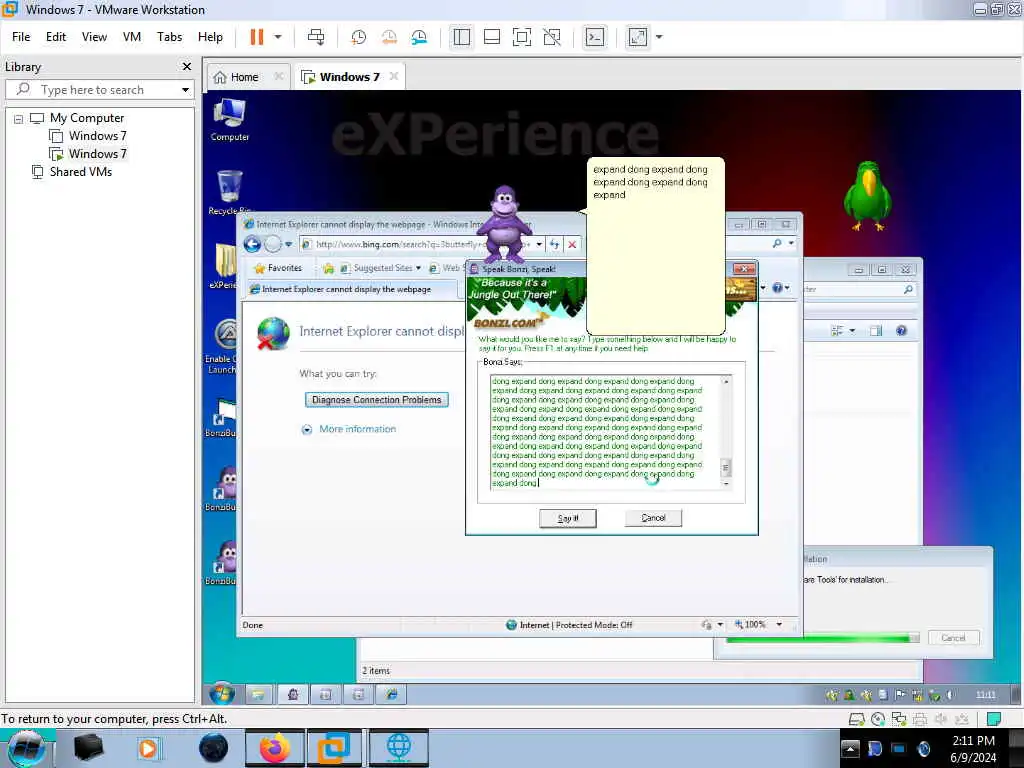Revert the VM to its previous snapshot
Screen dimensions: 1024x768
pyautogui.click(x=389, y=37)
